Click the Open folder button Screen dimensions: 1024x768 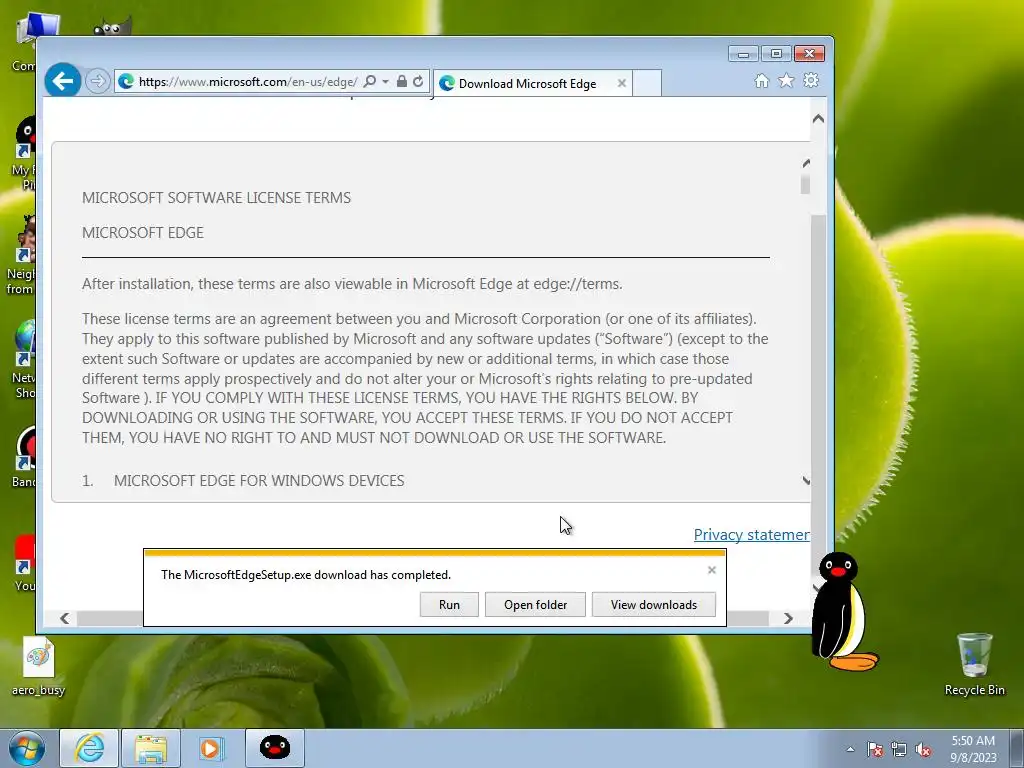click(x=536, y=605)
